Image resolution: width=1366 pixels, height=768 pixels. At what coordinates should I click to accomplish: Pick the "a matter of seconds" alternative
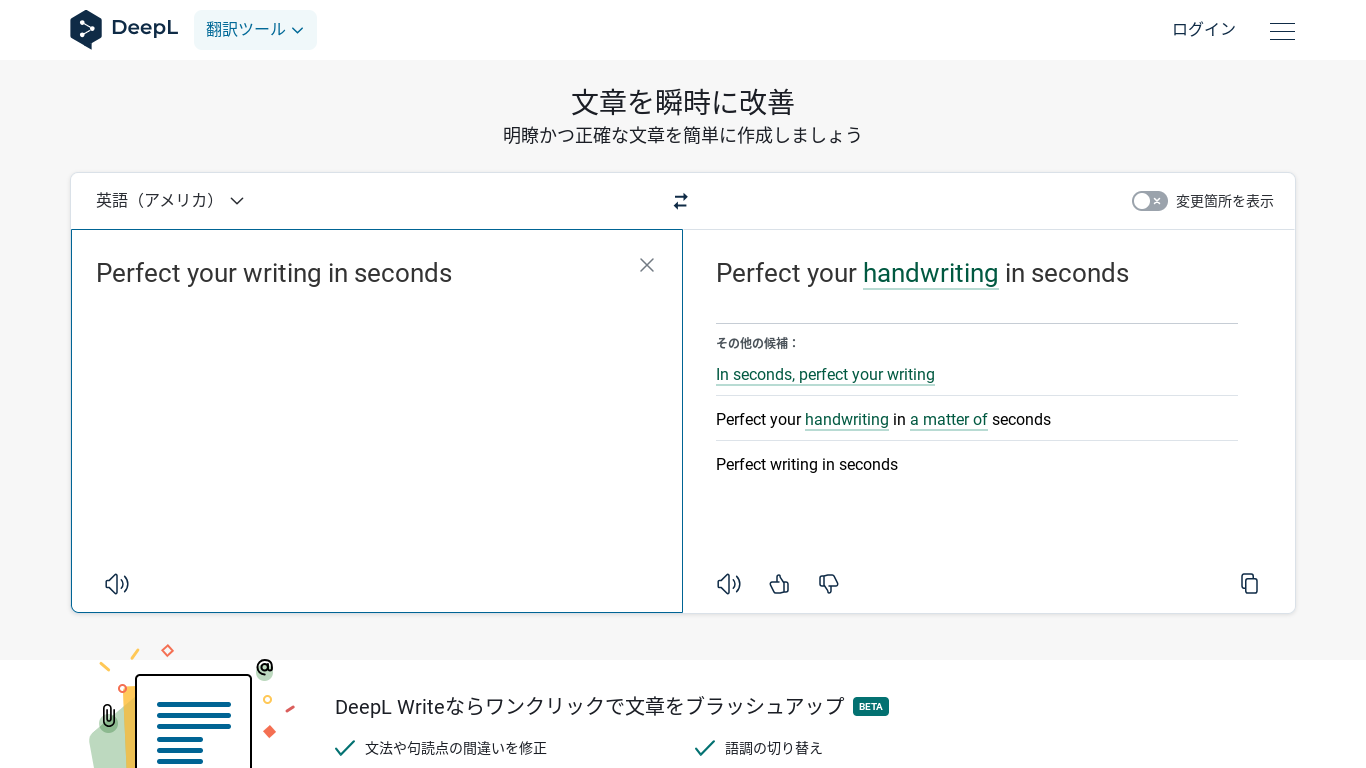click(948, 420)
